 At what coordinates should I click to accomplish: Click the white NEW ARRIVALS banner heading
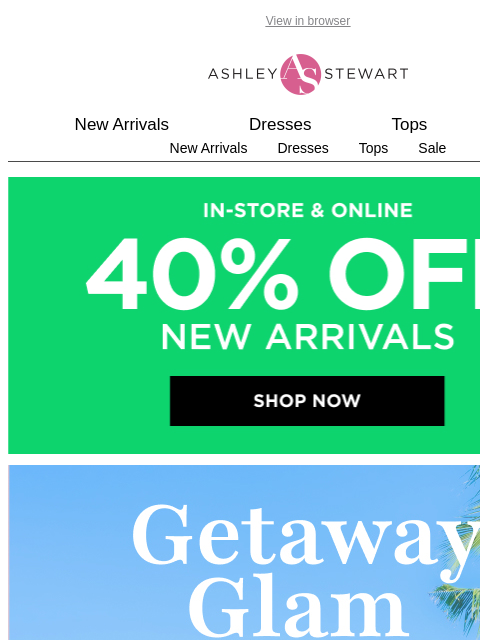click(308, 337)
